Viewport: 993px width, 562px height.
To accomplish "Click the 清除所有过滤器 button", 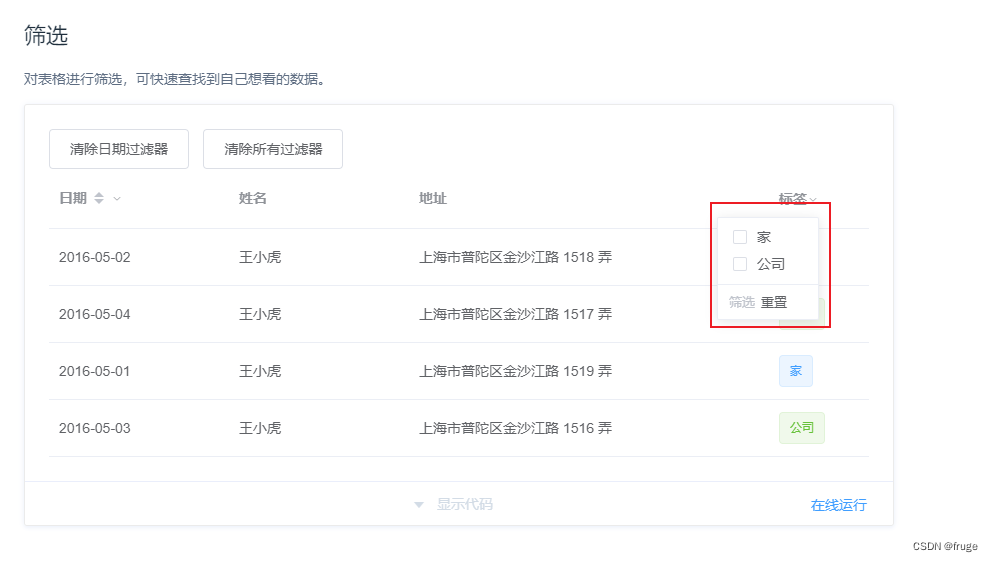I will point(273,149).
